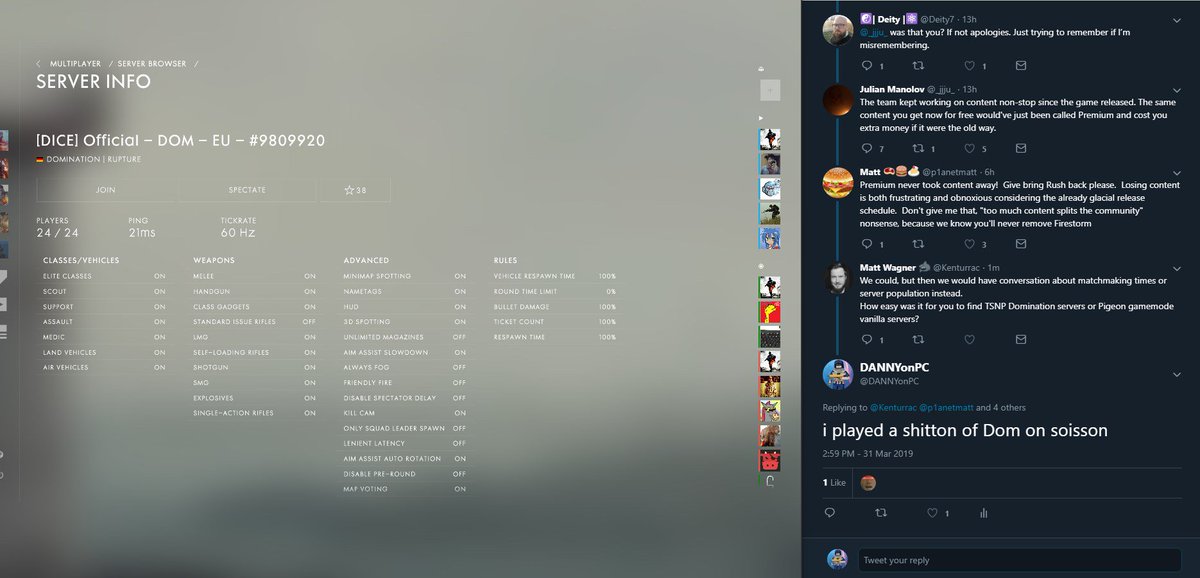The height and width of the screenshot is (578, 1200).
Task: Retweet Julian Manolov's tweet
Action: tap(918, 148)
